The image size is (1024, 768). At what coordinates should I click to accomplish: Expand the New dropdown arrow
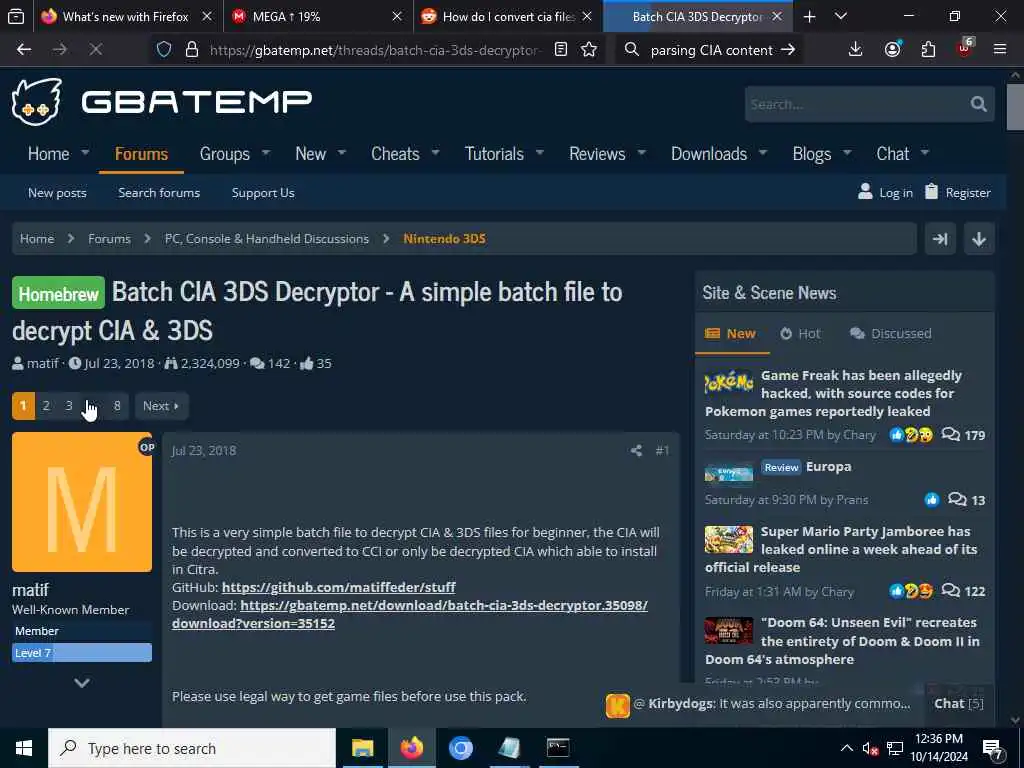(x=342, y=153)
